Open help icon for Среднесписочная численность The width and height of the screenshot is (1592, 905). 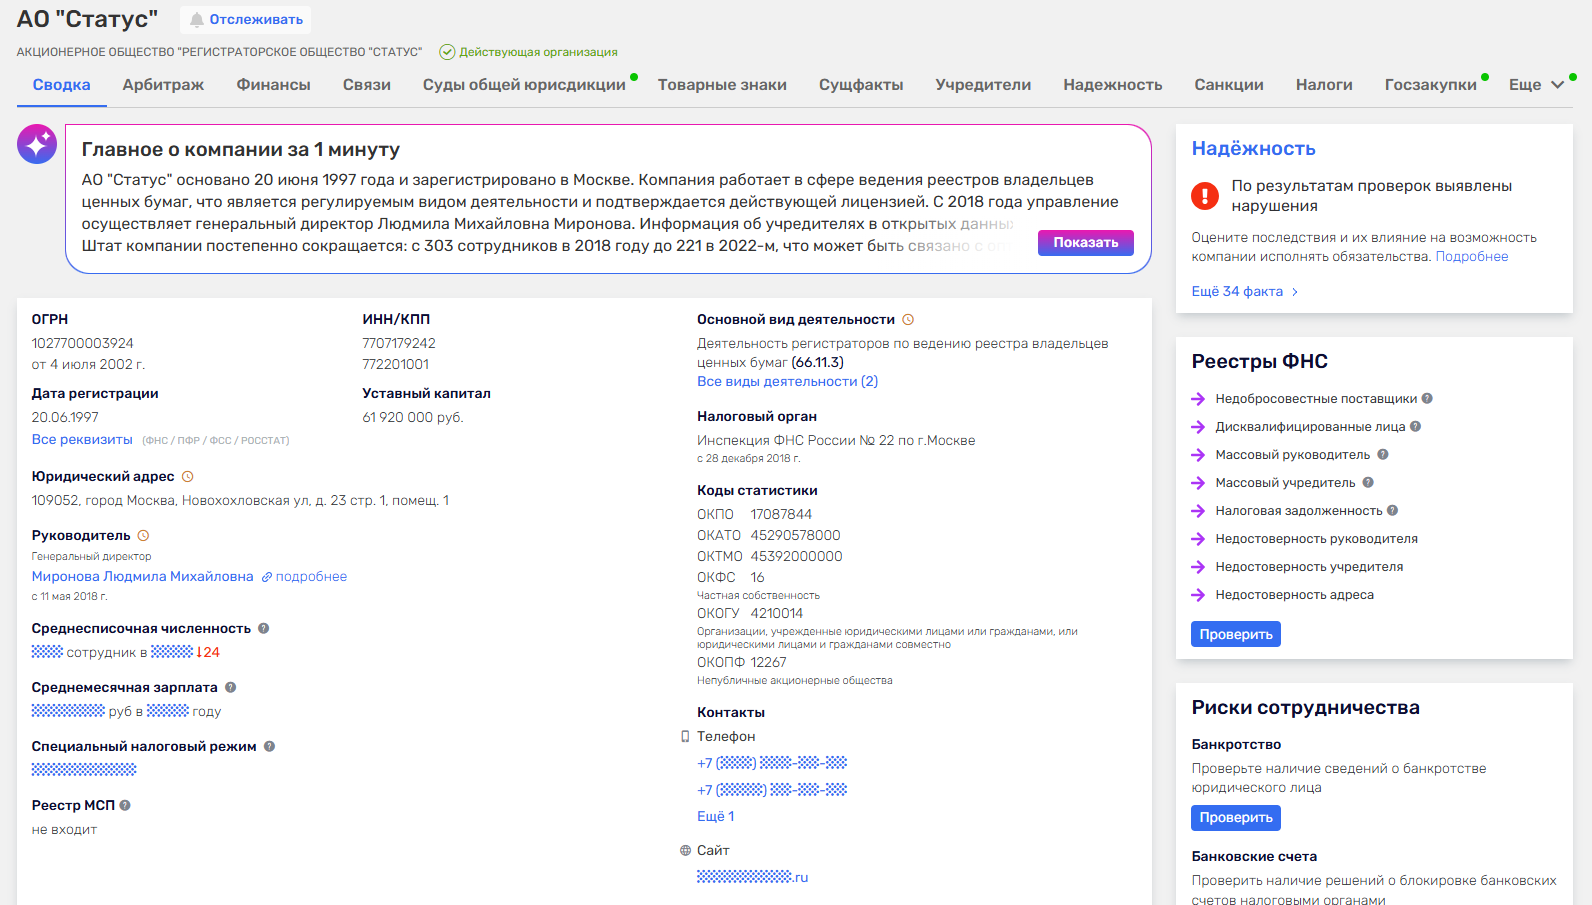click(x=264, y=629)
